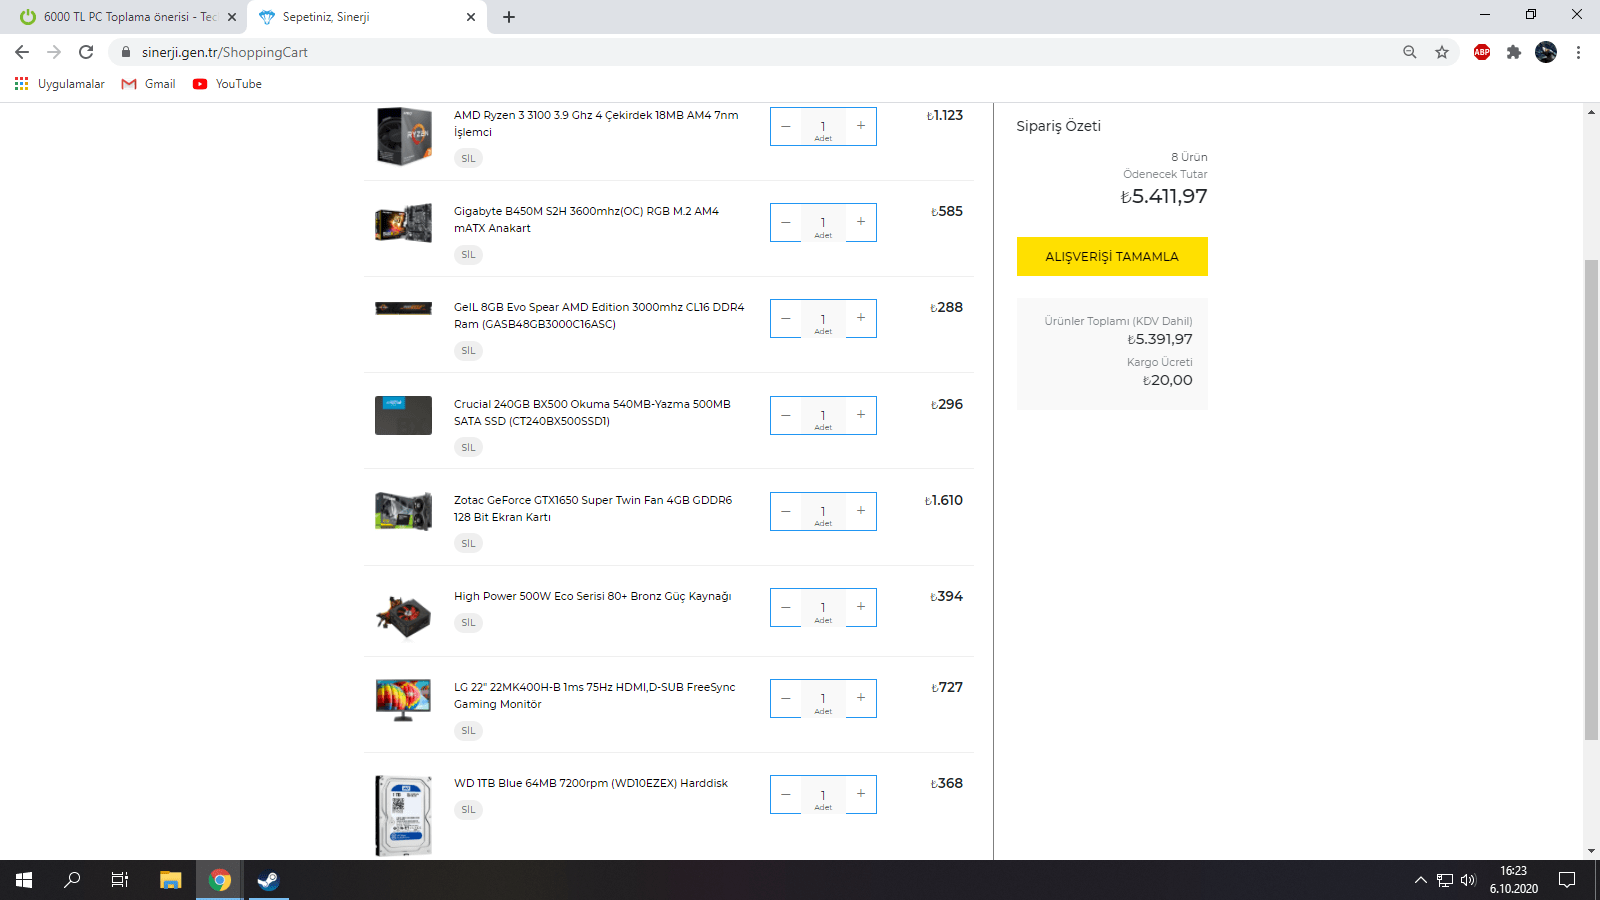
Task: Remove Gigabyte B450M S2H with SİL
Action: point(468,254)
